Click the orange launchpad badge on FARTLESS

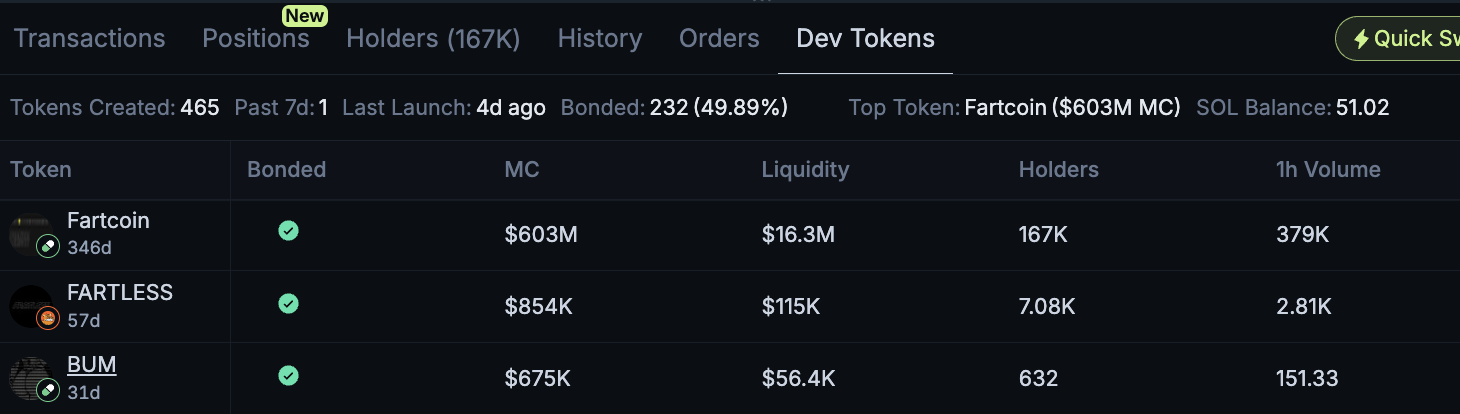coord(47,319)
